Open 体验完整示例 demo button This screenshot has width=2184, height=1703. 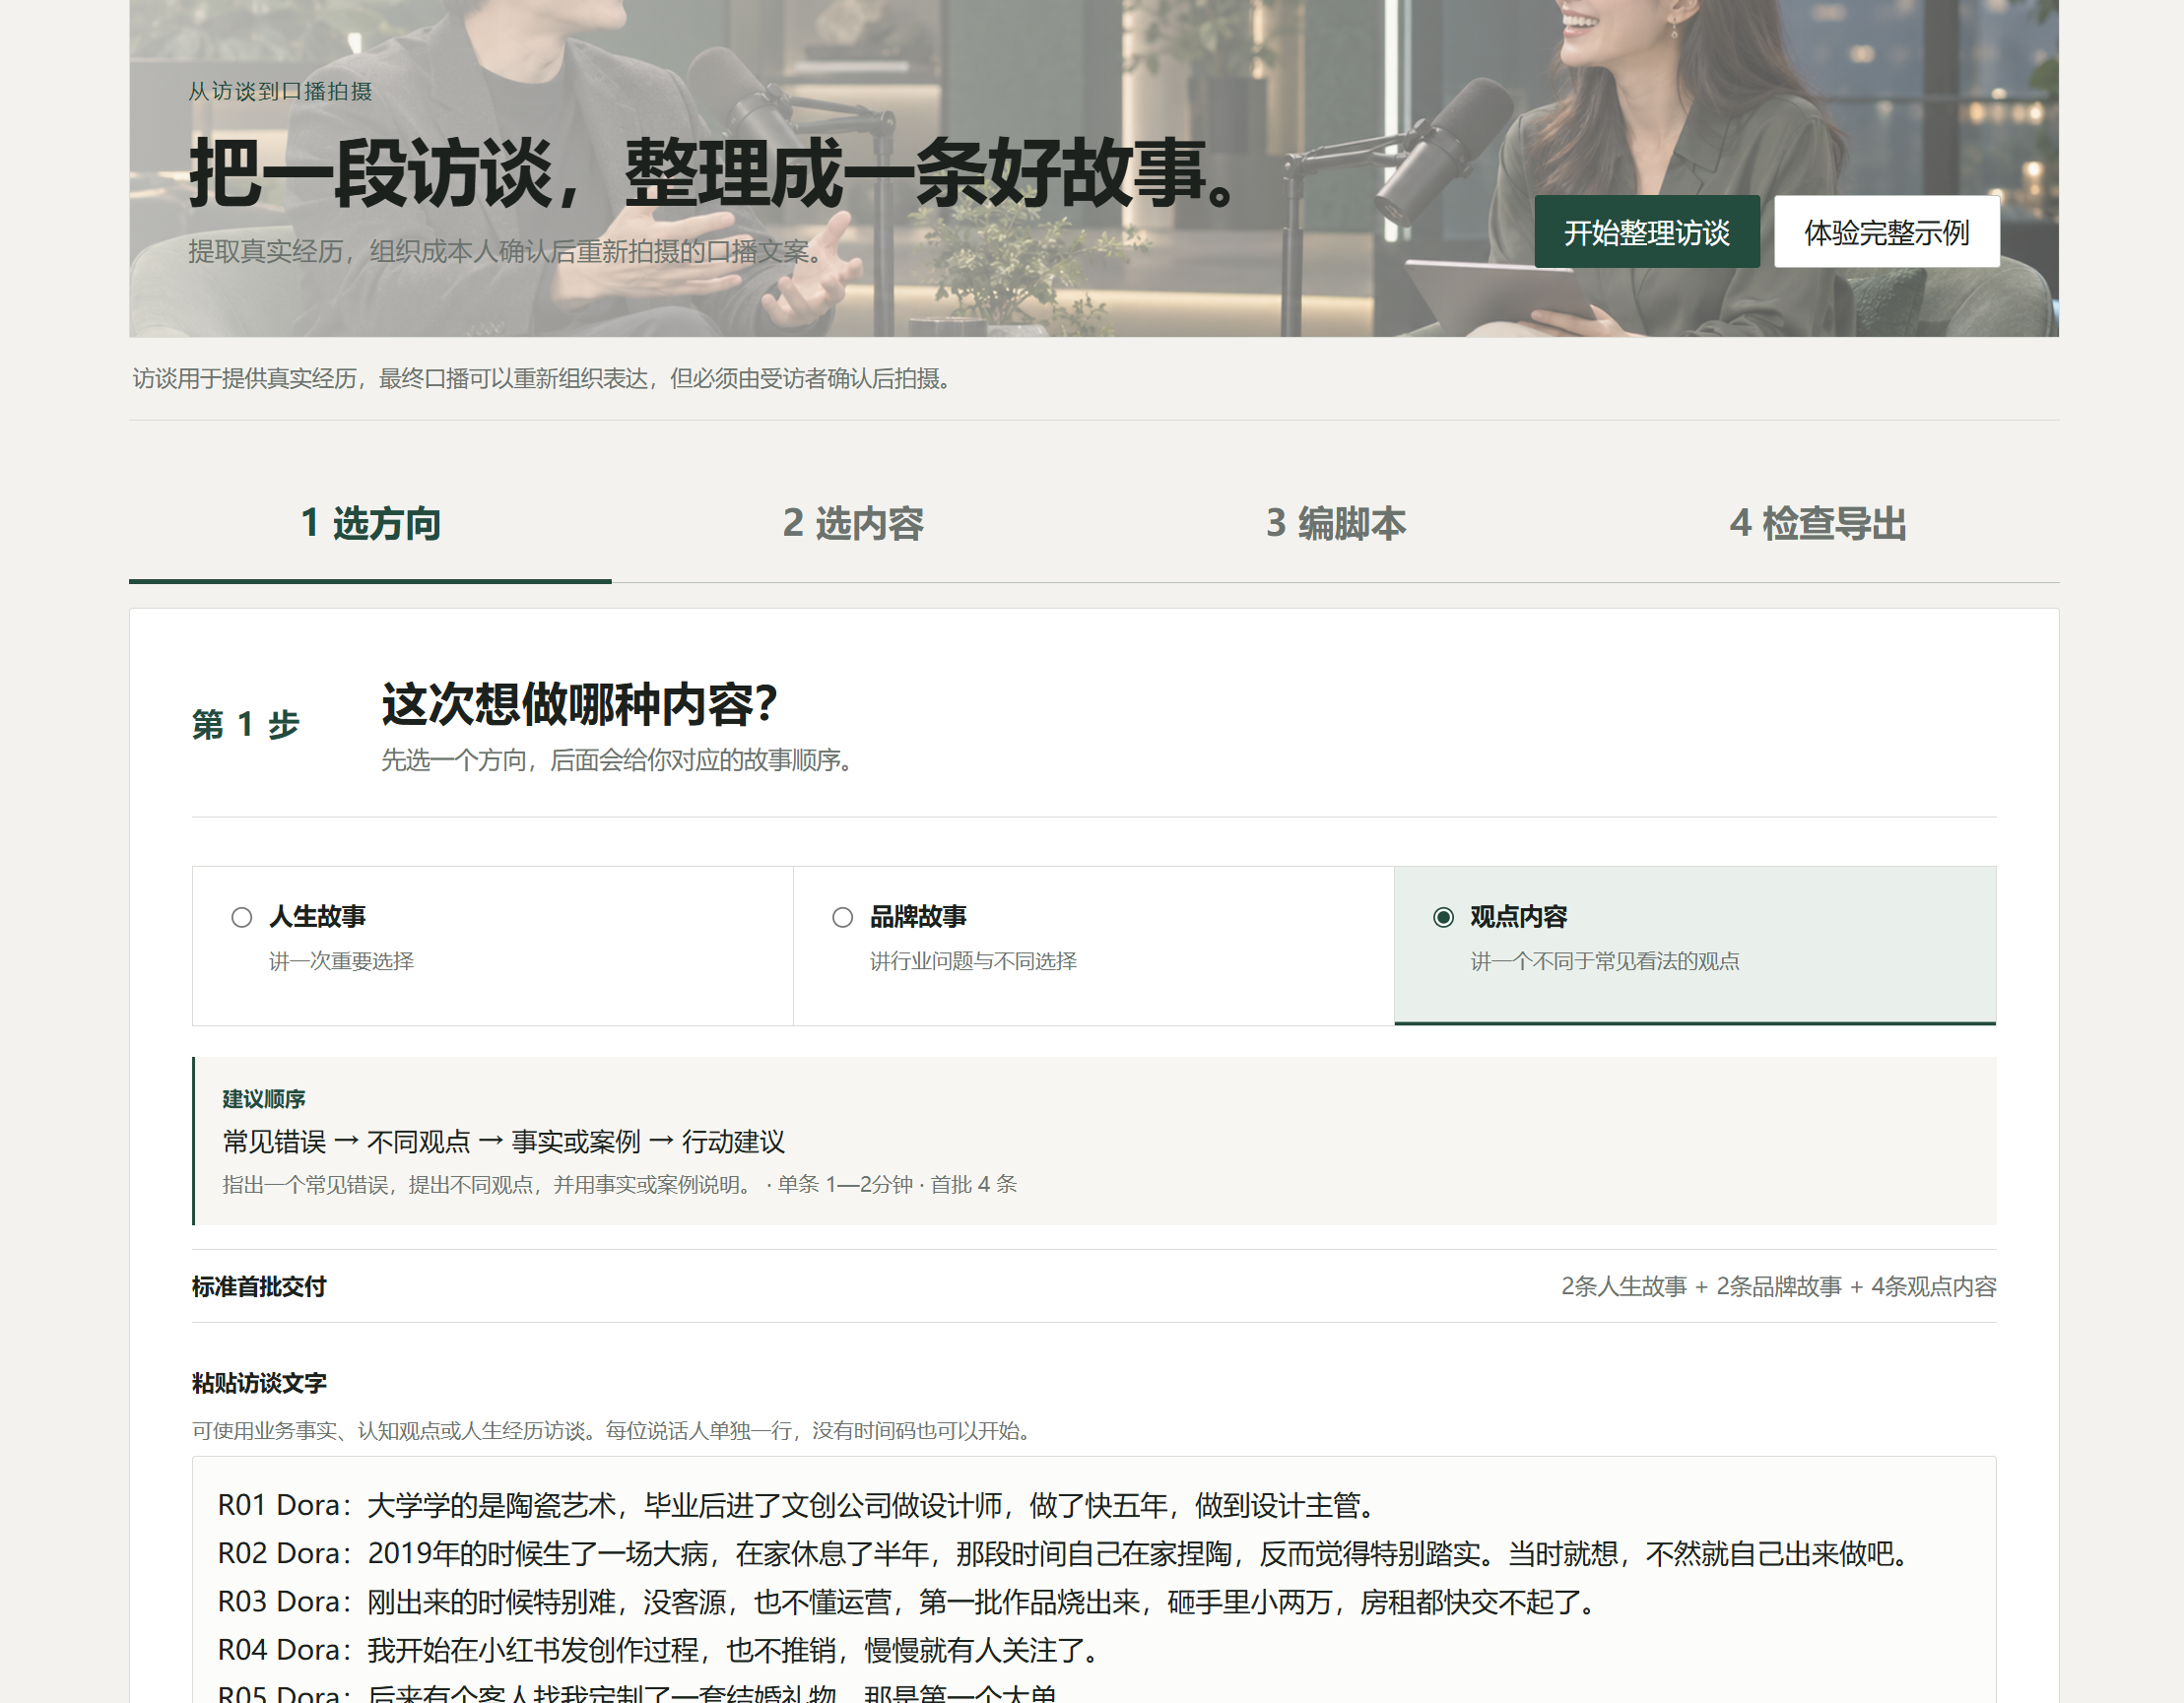tap(1886, 232)
